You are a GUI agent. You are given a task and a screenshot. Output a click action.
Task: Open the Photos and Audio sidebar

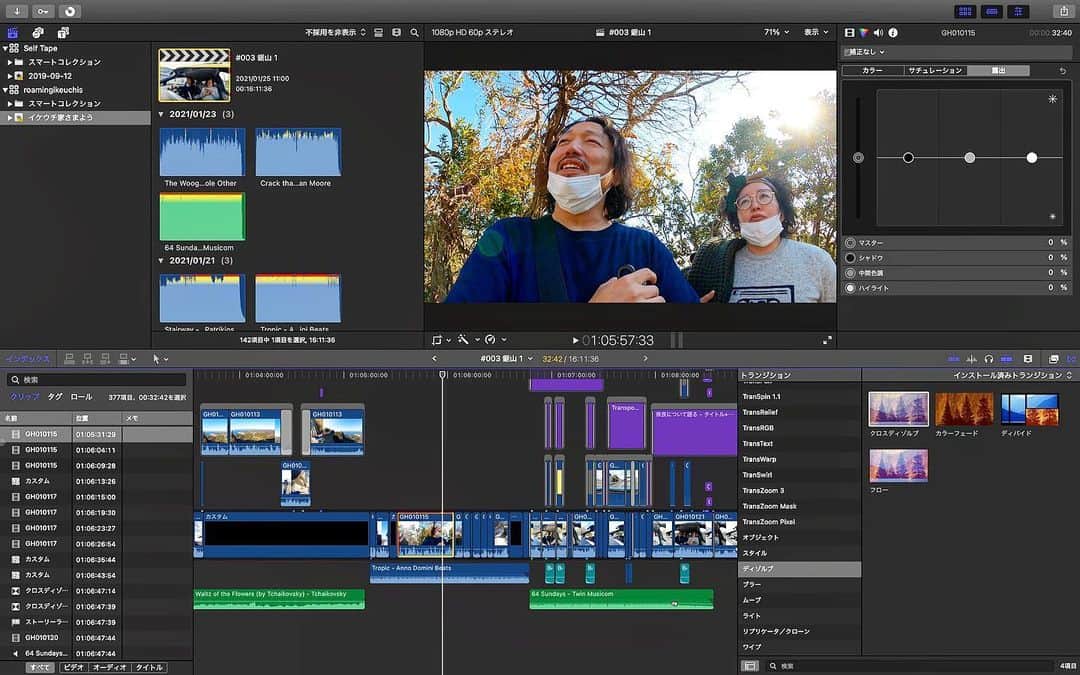click(38, 32)
